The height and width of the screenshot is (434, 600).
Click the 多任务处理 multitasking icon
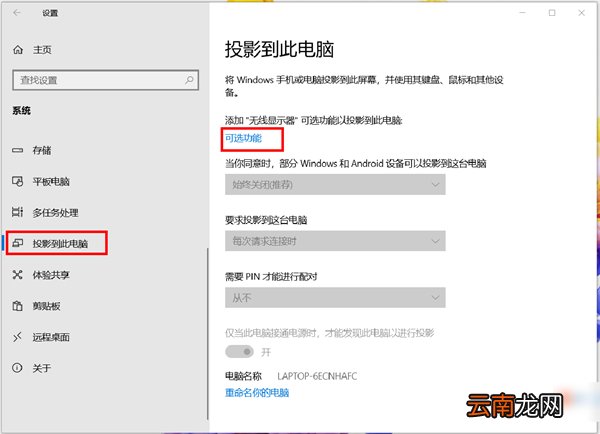point(18,212)
